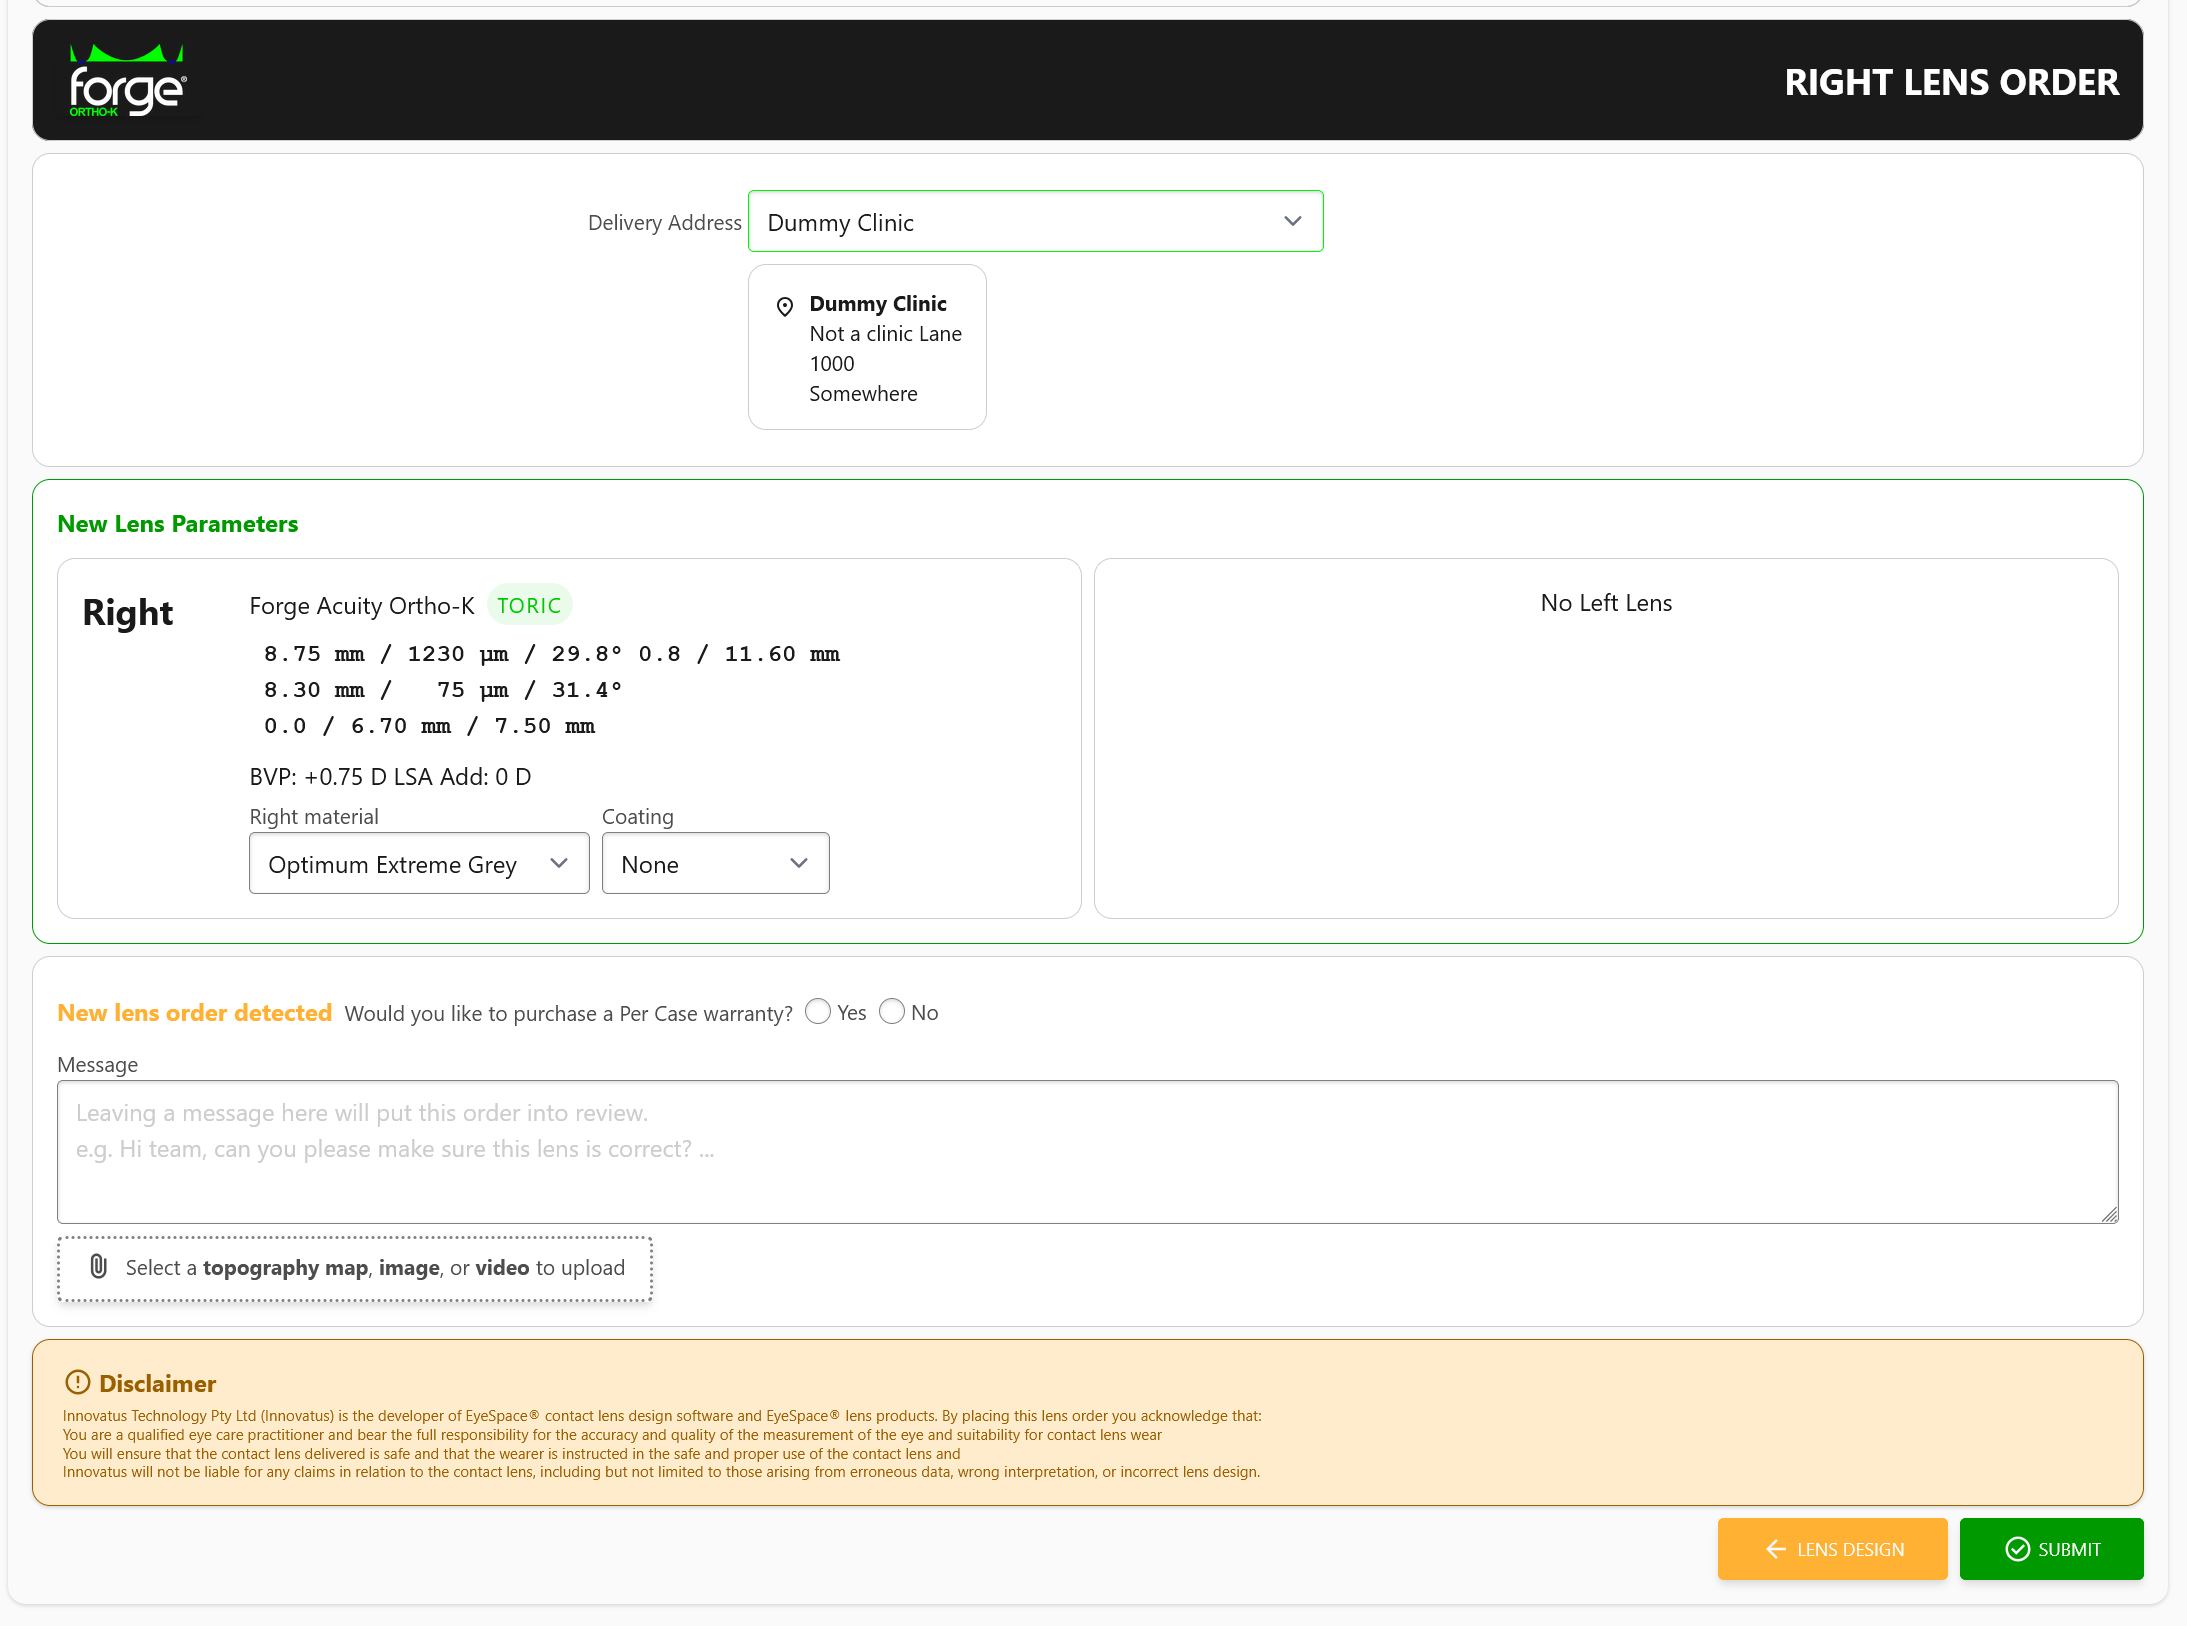The height and width of the screenshot is (1626, 2187).
Task: Click the '8.30 mm / 75 µm / 31.4°' line
Action: tap(443, 690)
